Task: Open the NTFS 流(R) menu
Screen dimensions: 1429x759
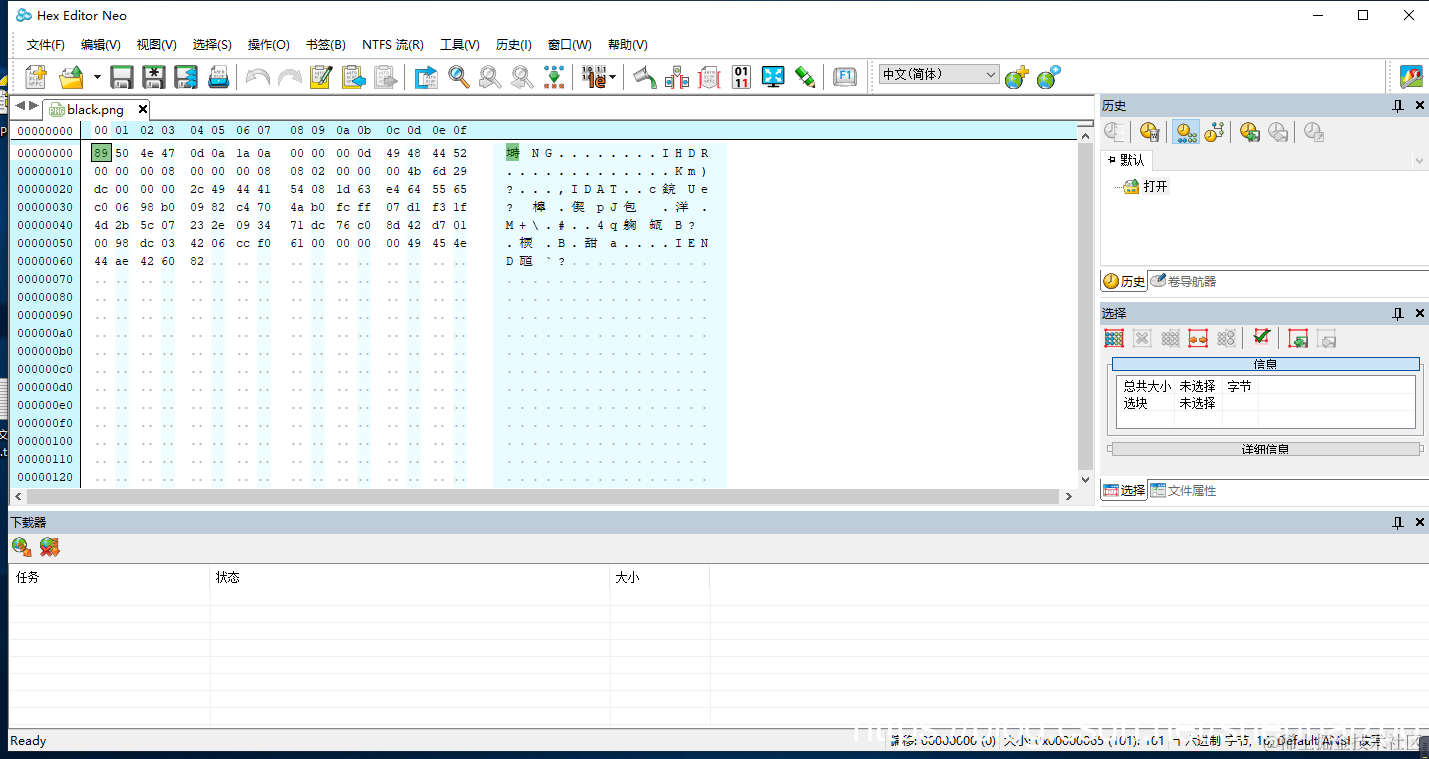Action: [x=393, y=45]
